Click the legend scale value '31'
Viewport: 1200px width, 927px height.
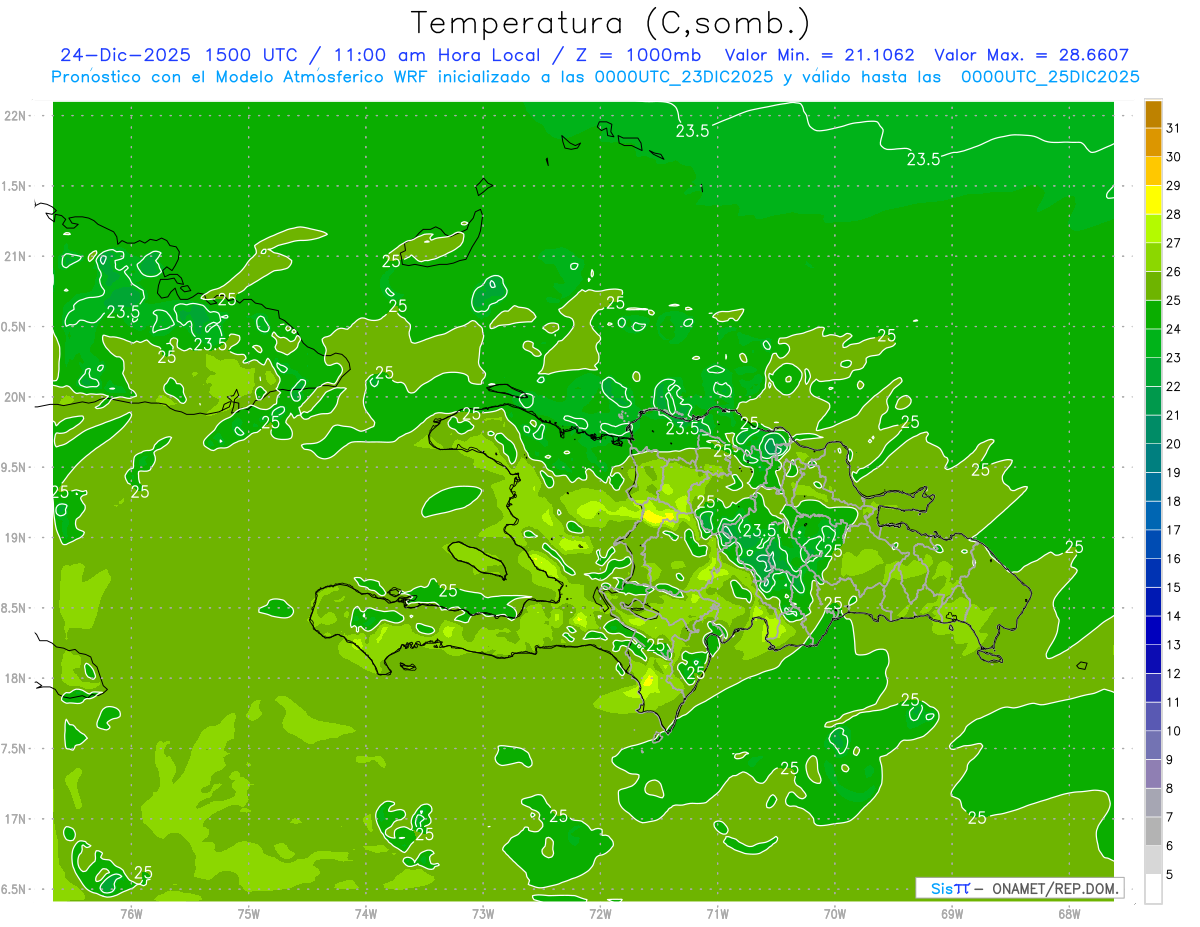[1174, 128]
